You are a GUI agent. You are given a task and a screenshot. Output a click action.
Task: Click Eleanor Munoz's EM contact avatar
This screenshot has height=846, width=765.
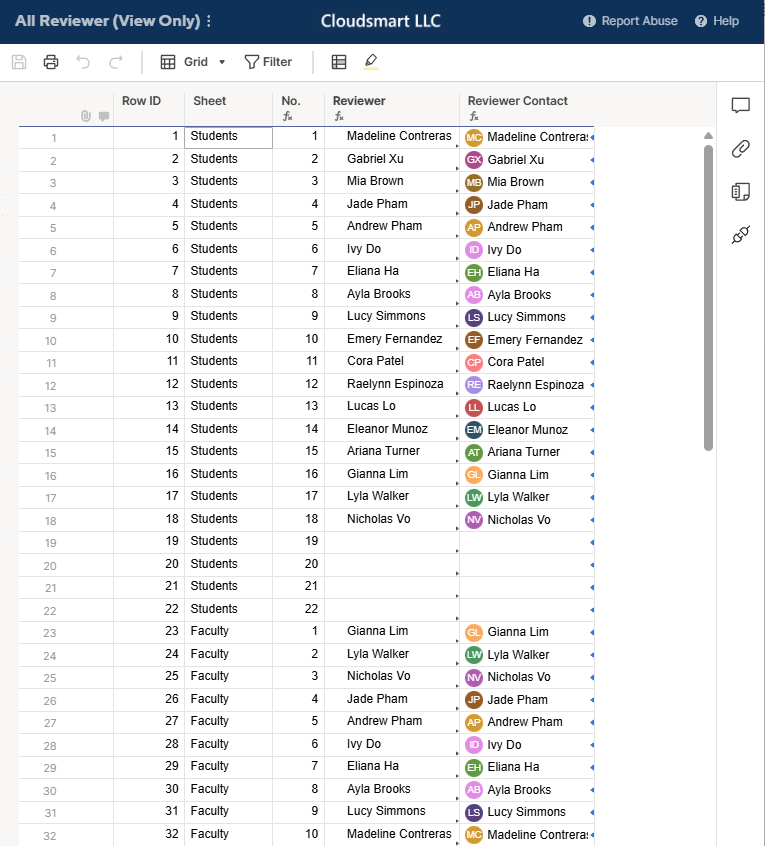[474, 430]
